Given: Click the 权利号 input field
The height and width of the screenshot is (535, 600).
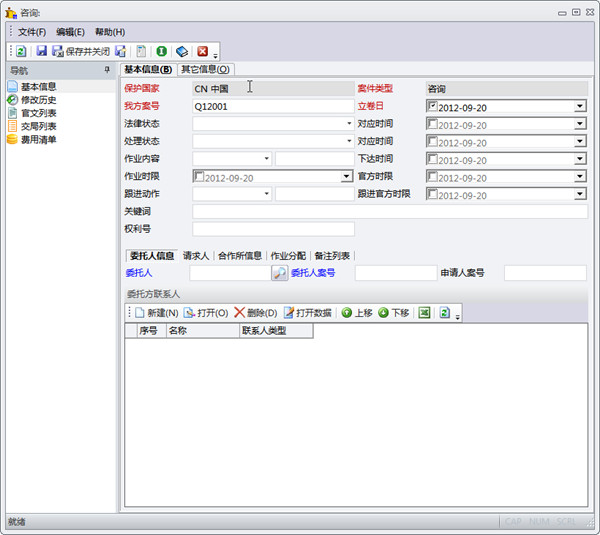Looking at the screenshot, I should [x=273, y=229].
